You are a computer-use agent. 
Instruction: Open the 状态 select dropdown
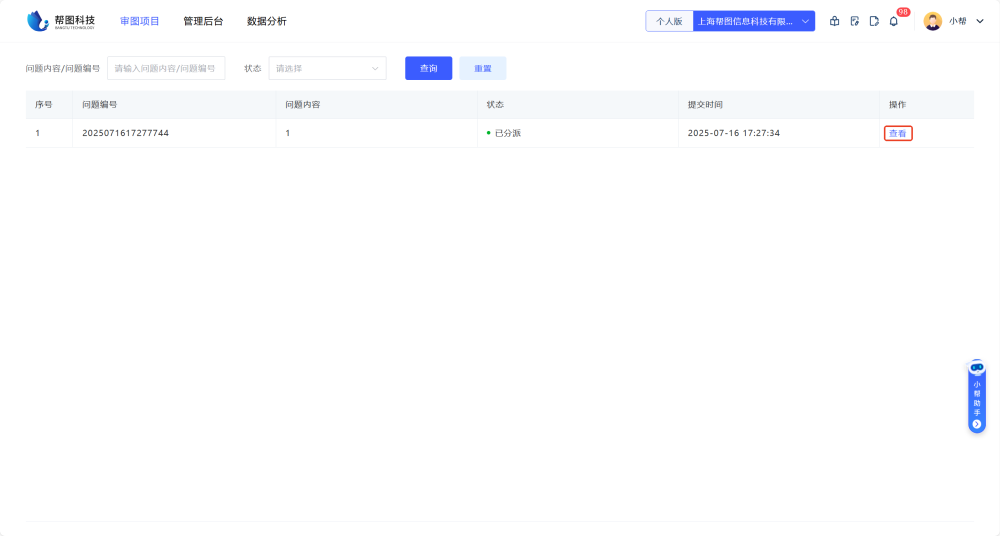click(x=327, y=68)
